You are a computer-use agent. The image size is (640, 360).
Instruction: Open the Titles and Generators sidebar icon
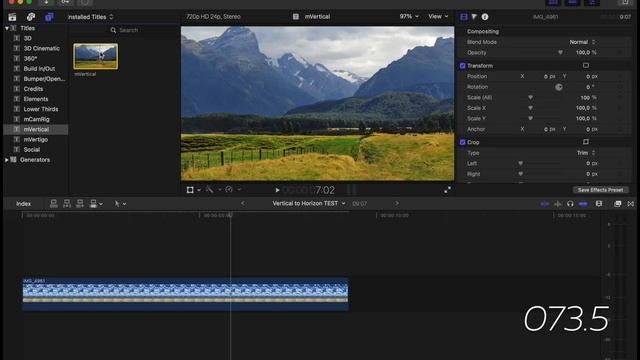pos(49,17)
